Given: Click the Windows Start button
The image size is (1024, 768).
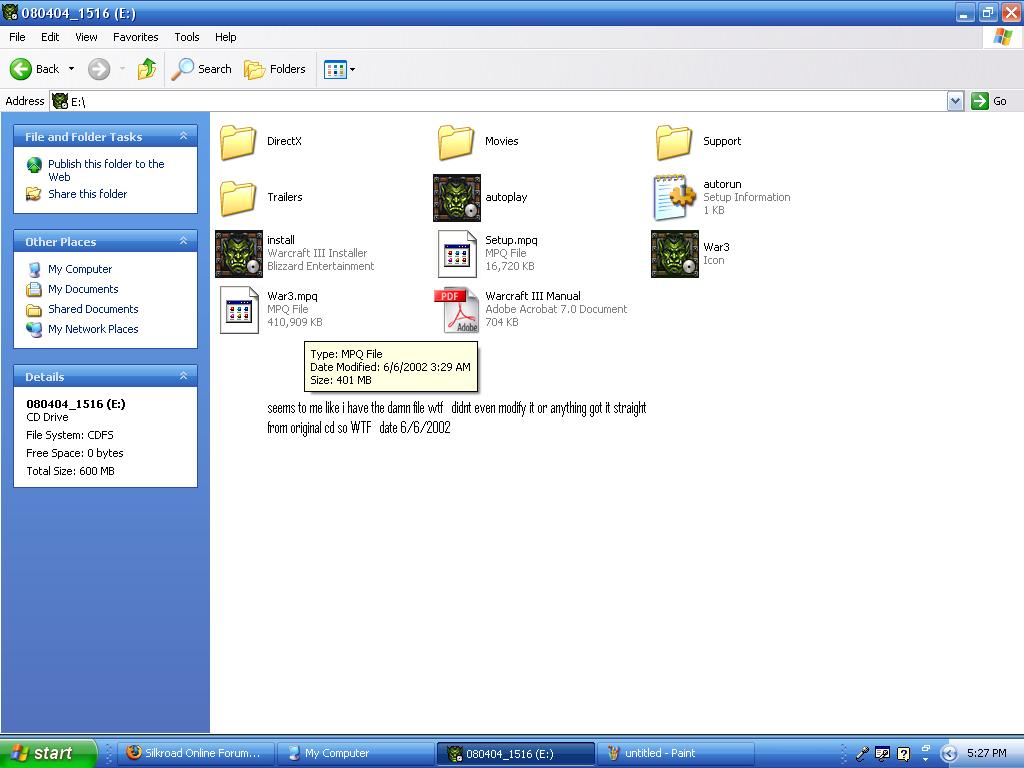Looking at the screenshot, I should coord(48,753).
